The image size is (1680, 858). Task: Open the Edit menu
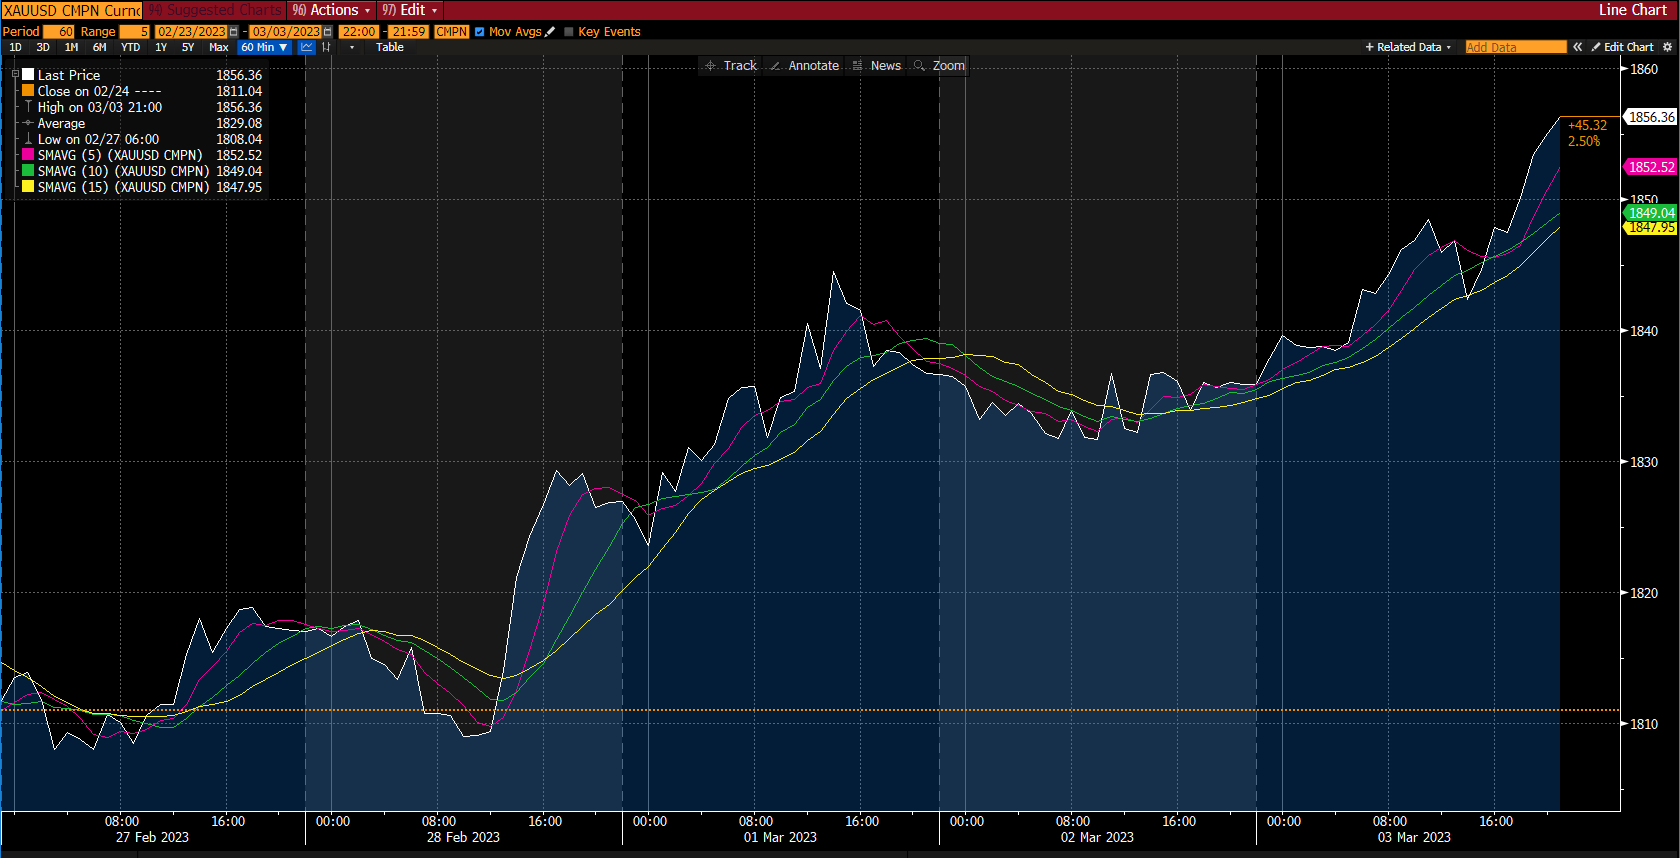(x=410, y=10)
